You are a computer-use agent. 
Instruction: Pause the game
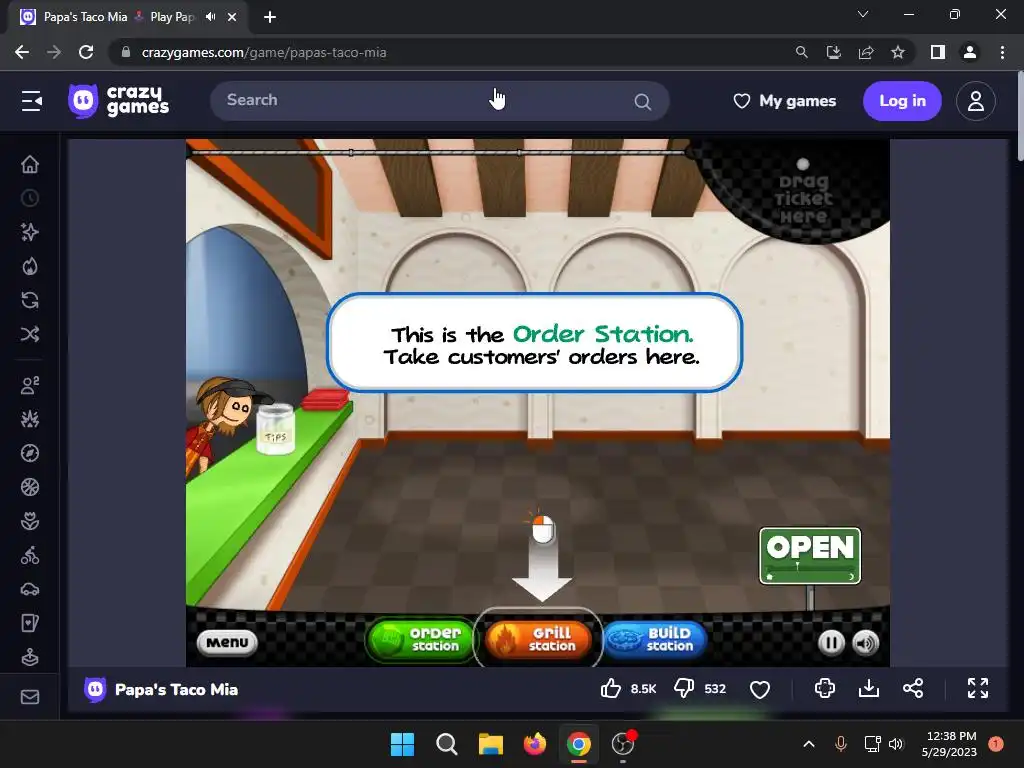831,643
